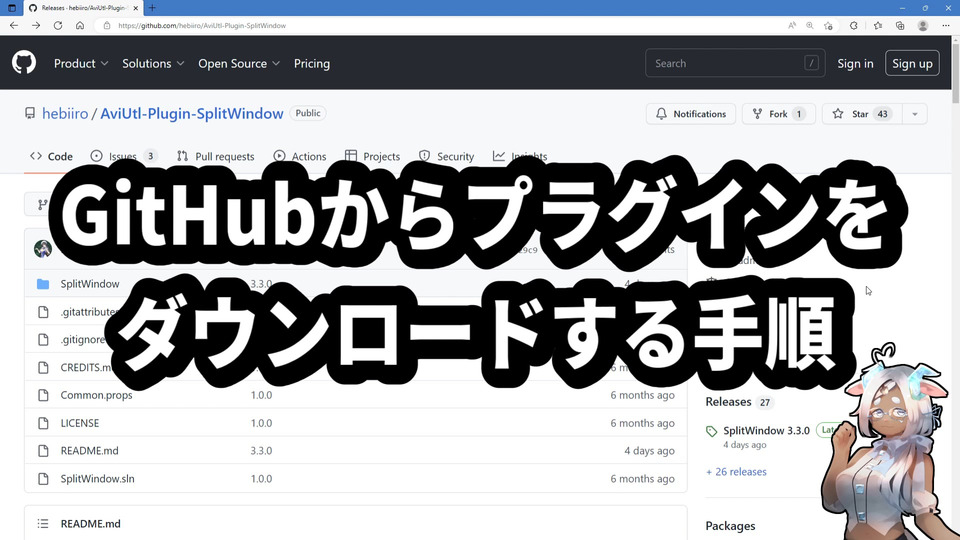Click the browser address bar URL

coord(202,26)
